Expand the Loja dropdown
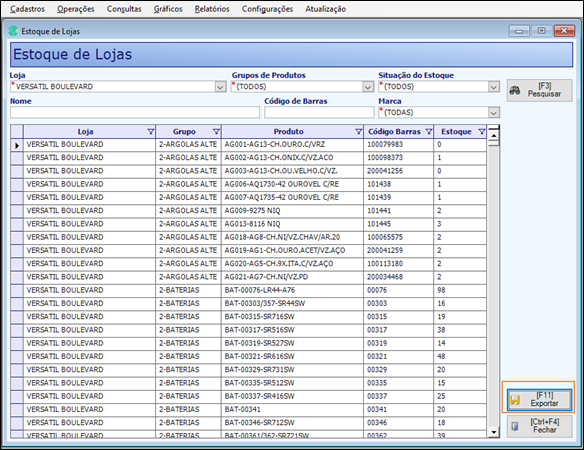584x450 pixels. [220, 87]
